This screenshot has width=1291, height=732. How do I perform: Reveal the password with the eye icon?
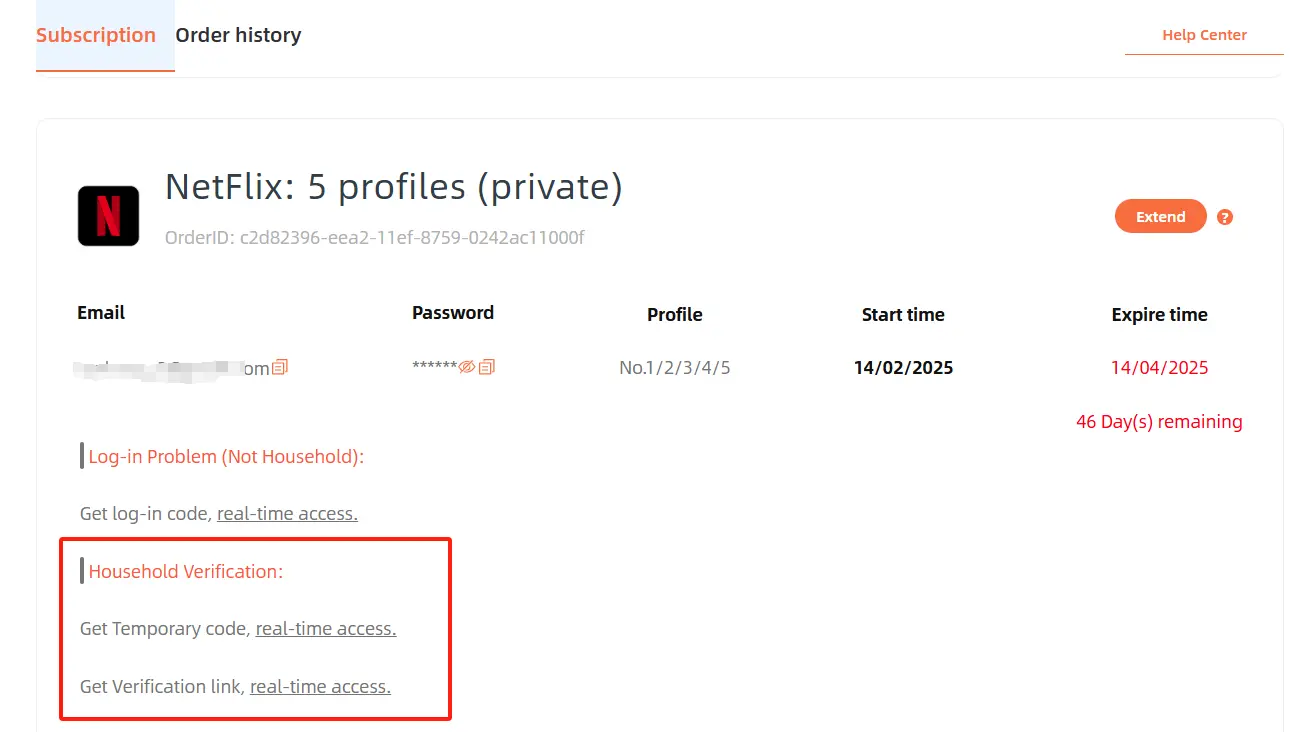click(x=467, y=367)
